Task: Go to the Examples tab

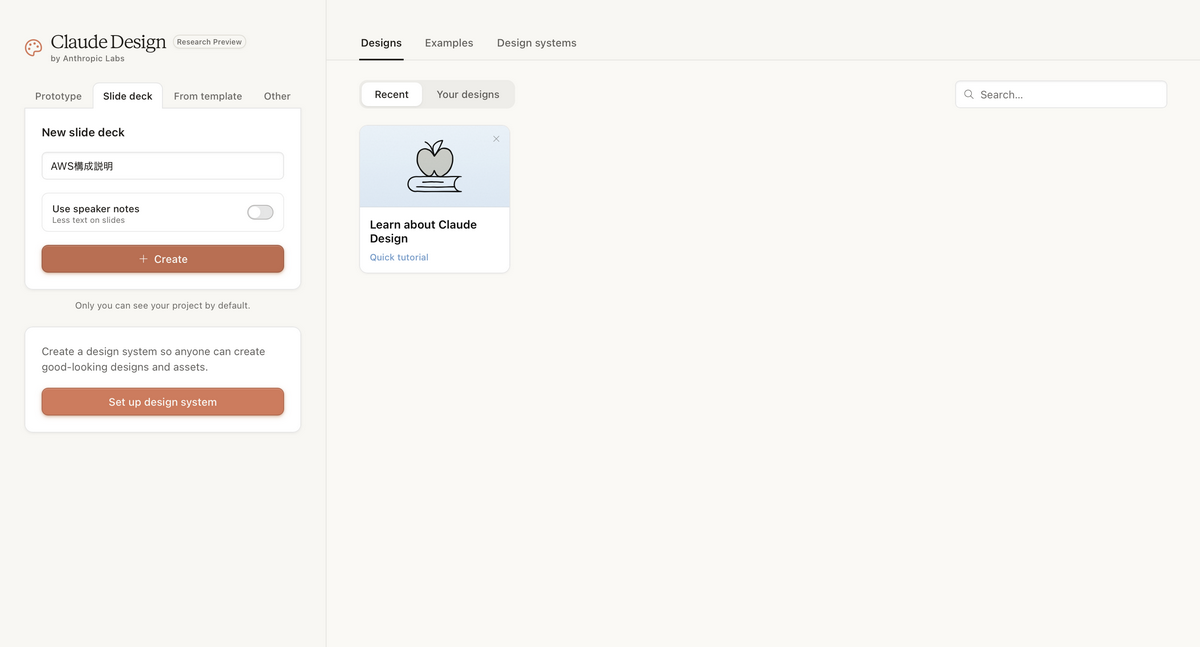Action: [449, 43]
